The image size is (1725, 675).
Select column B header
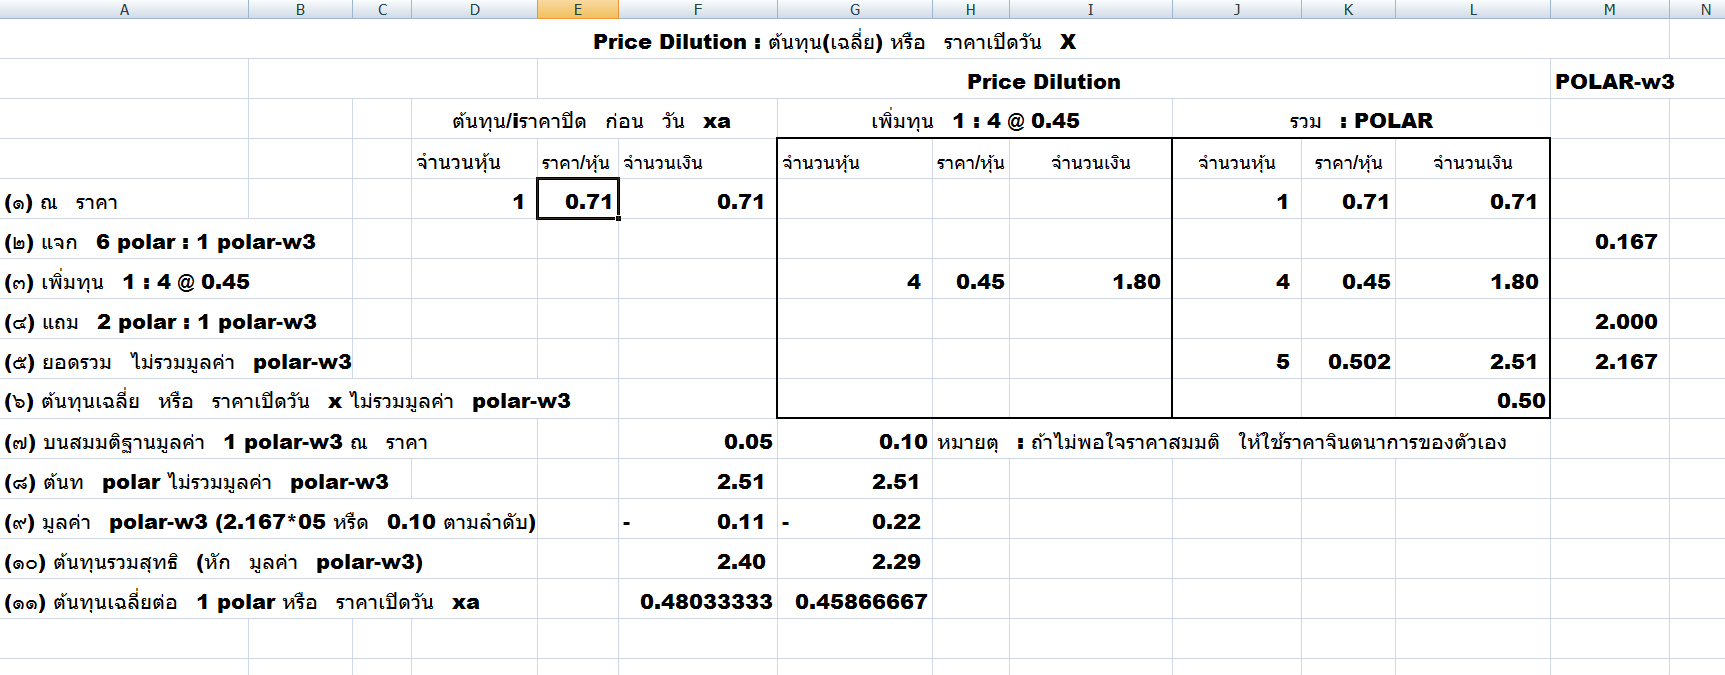click(x=300, y=9)
